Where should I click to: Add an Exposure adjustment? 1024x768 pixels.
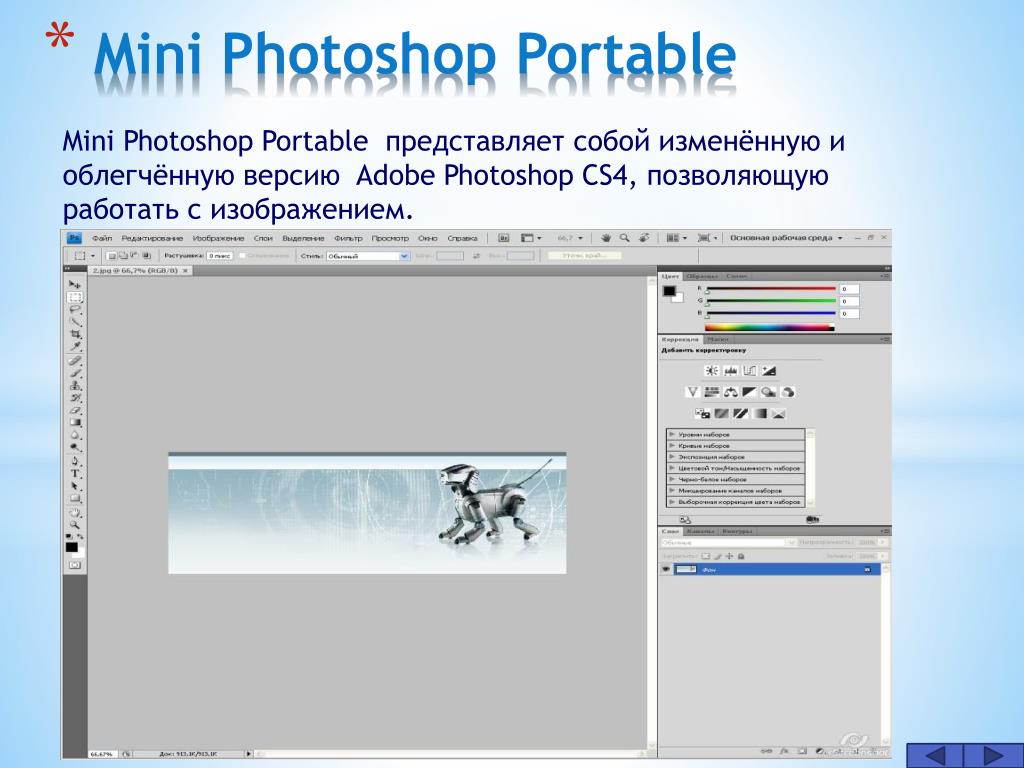click(769, 371)
